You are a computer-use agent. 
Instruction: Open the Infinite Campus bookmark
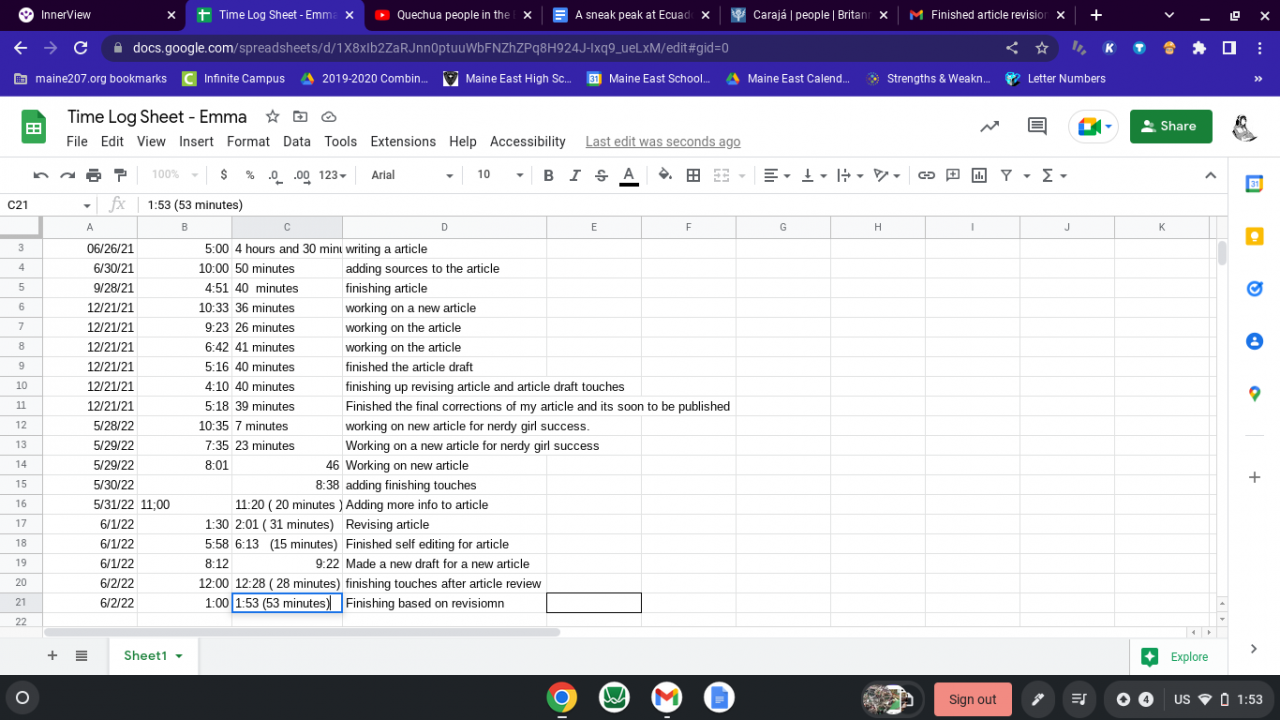234,78
